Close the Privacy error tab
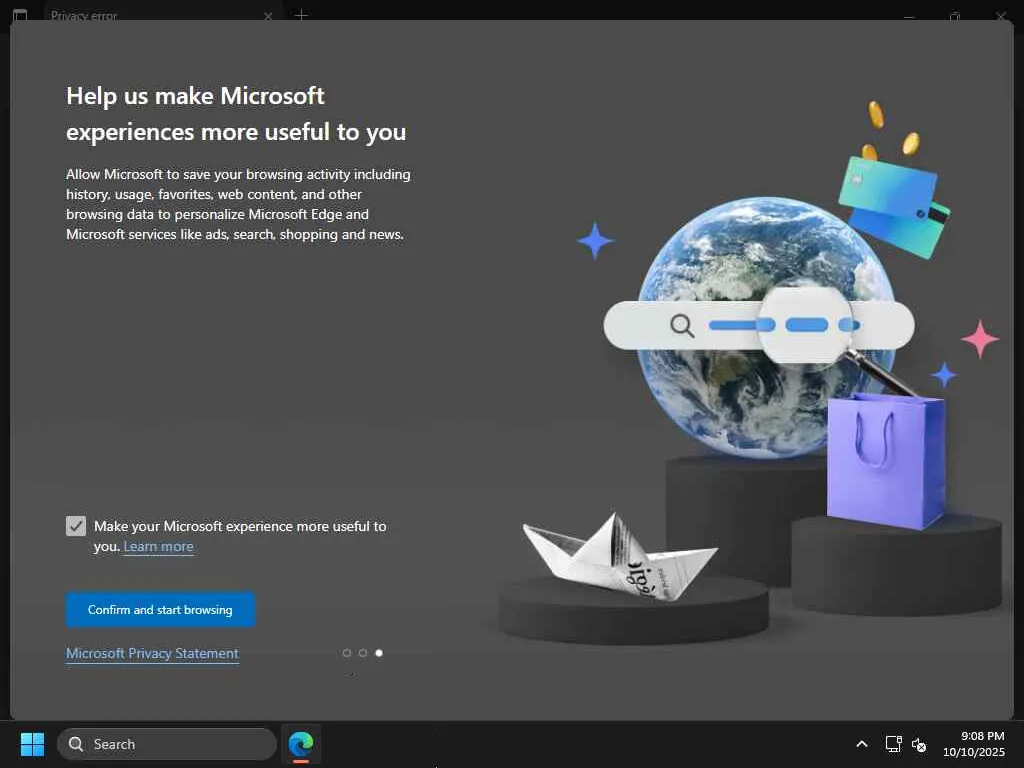The image size is (1024, 768). pyautogui.click(x=268, y=16)
